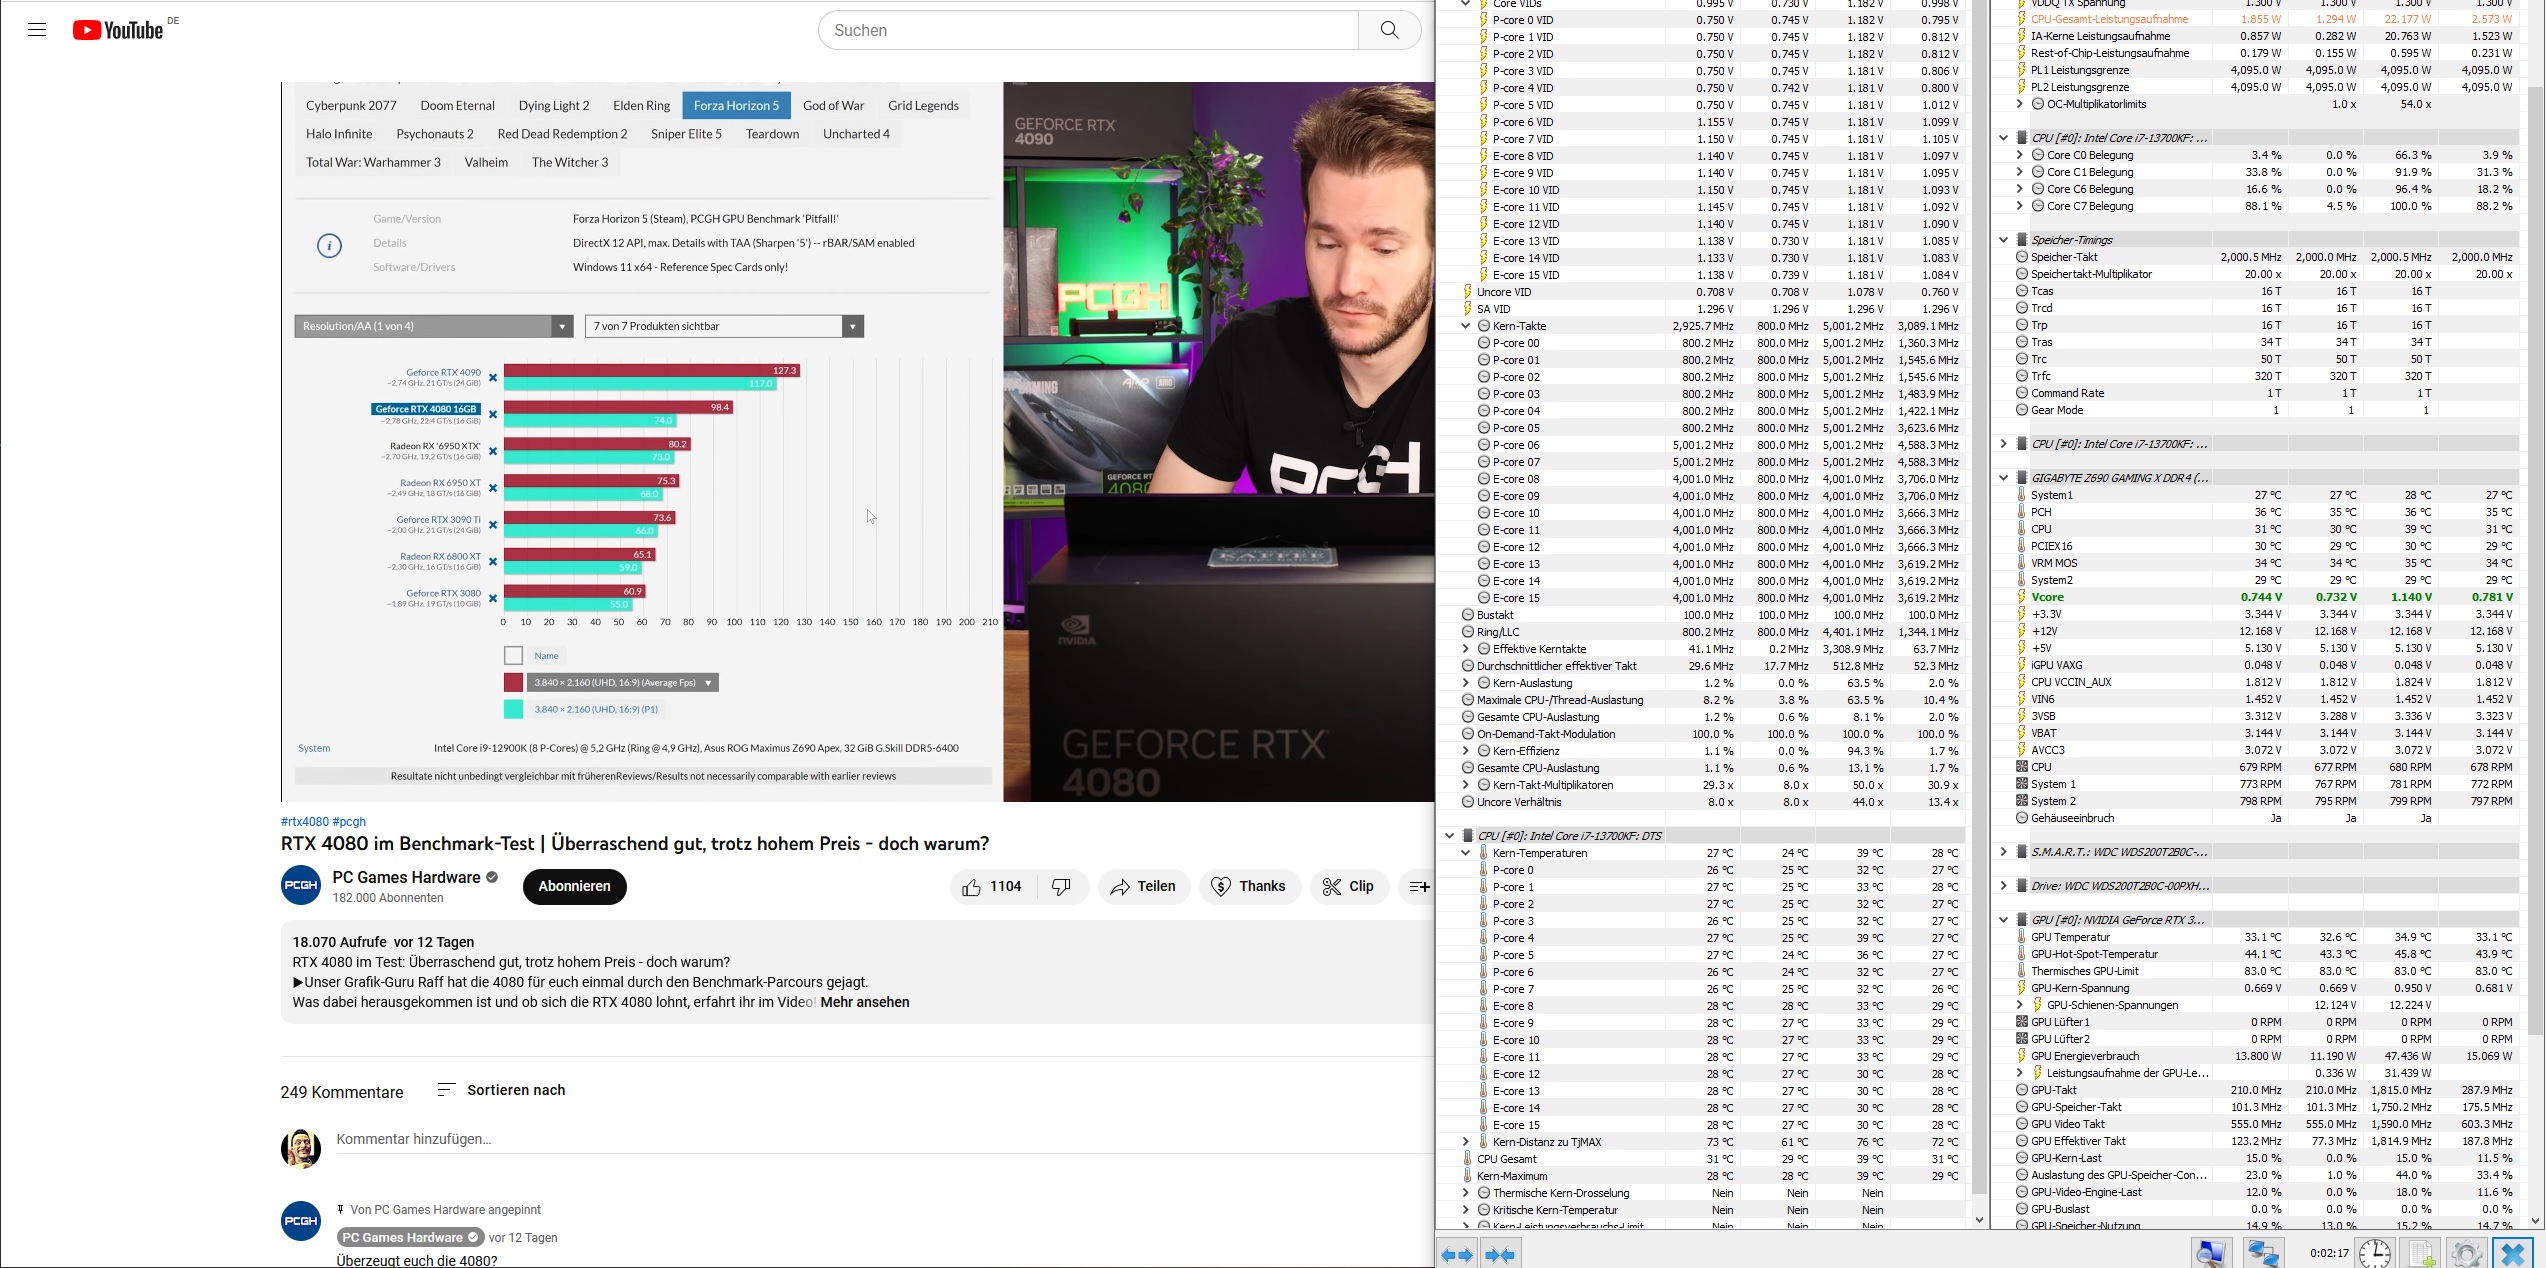Collapse the Kern-Takte sensor group
Viewport: 2546px width, 1268px height.
[x=1465, y=325]
